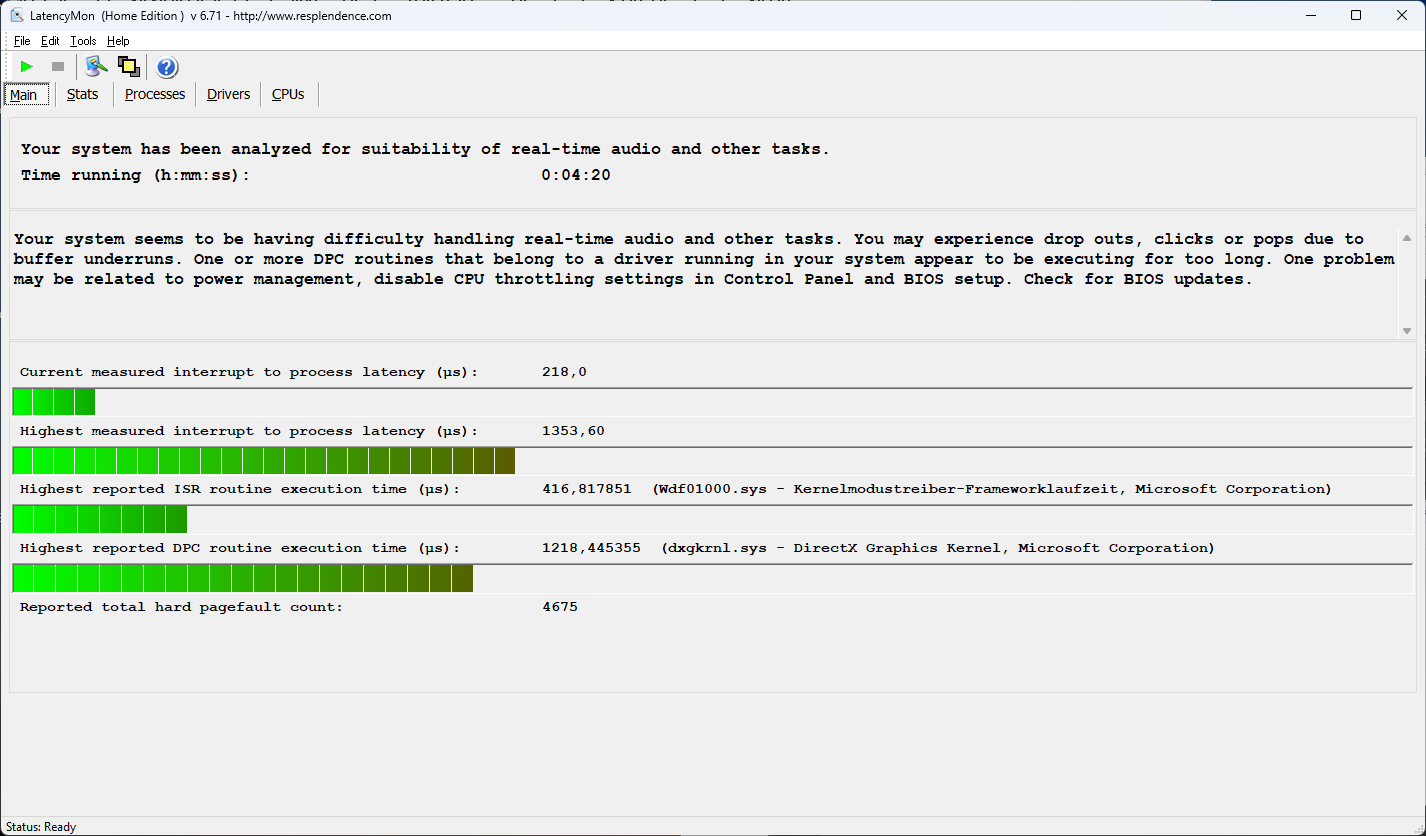Viewport: 1426px width, 836px height.
Task: Click the highest DPC execution time bar
Action: click(x=712, y=578)
